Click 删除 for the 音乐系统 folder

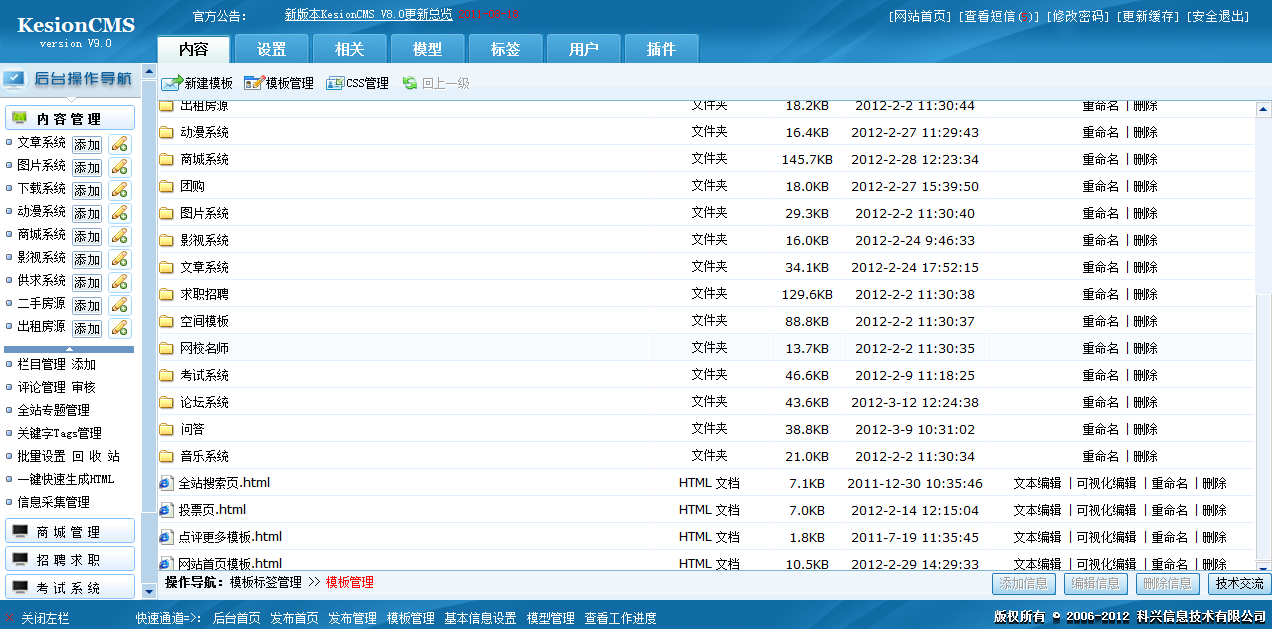(x=1145, y=456)
